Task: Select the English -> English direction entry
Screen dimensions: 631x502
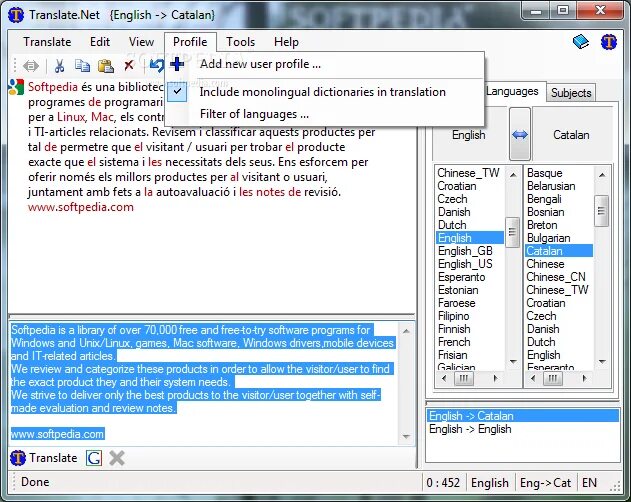Action: pyautogui.click(x=523, y=429)
